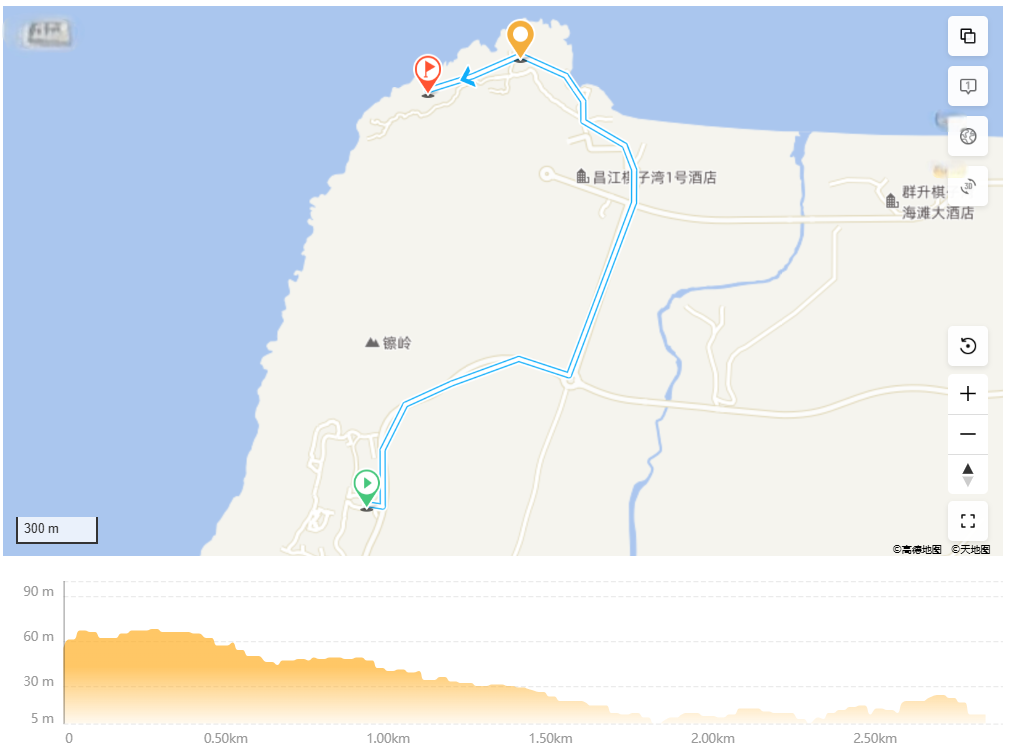Click the 300 m scale bar
Image resolution: width=1011 pixels, height=755 pixels.
coord(57,529)
